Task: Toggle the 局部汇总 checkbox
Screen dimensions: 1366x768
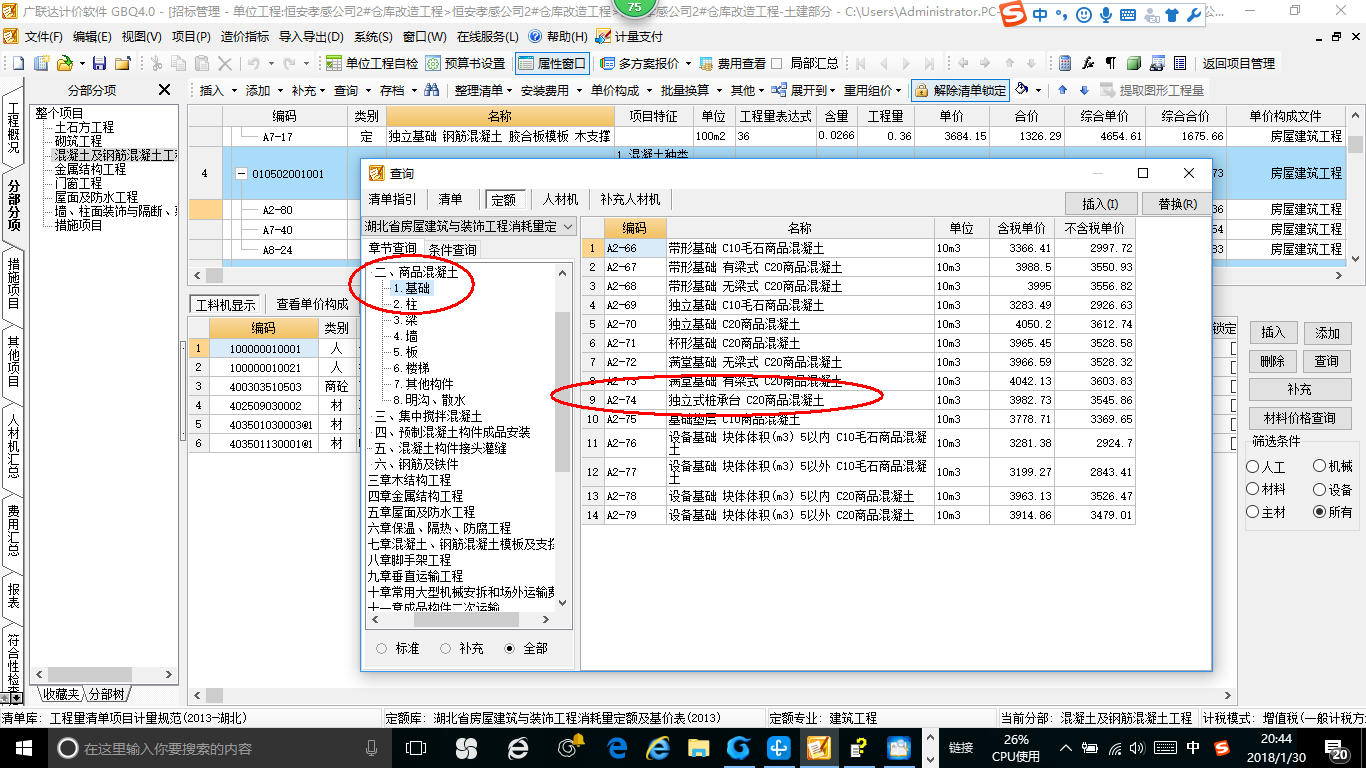Action: [x=776, y=63]
